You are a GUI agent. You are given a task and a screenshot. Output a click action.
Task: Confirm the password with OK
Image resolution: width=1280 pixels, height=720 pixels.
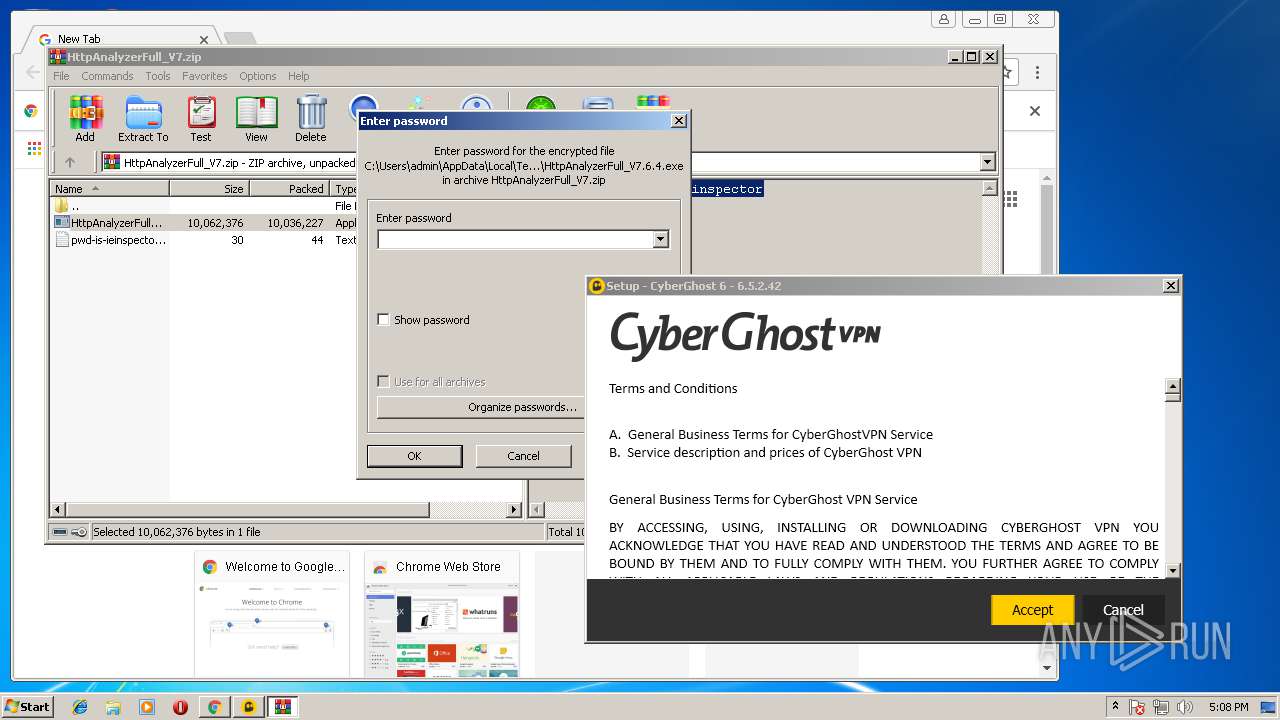click(414, 456)
